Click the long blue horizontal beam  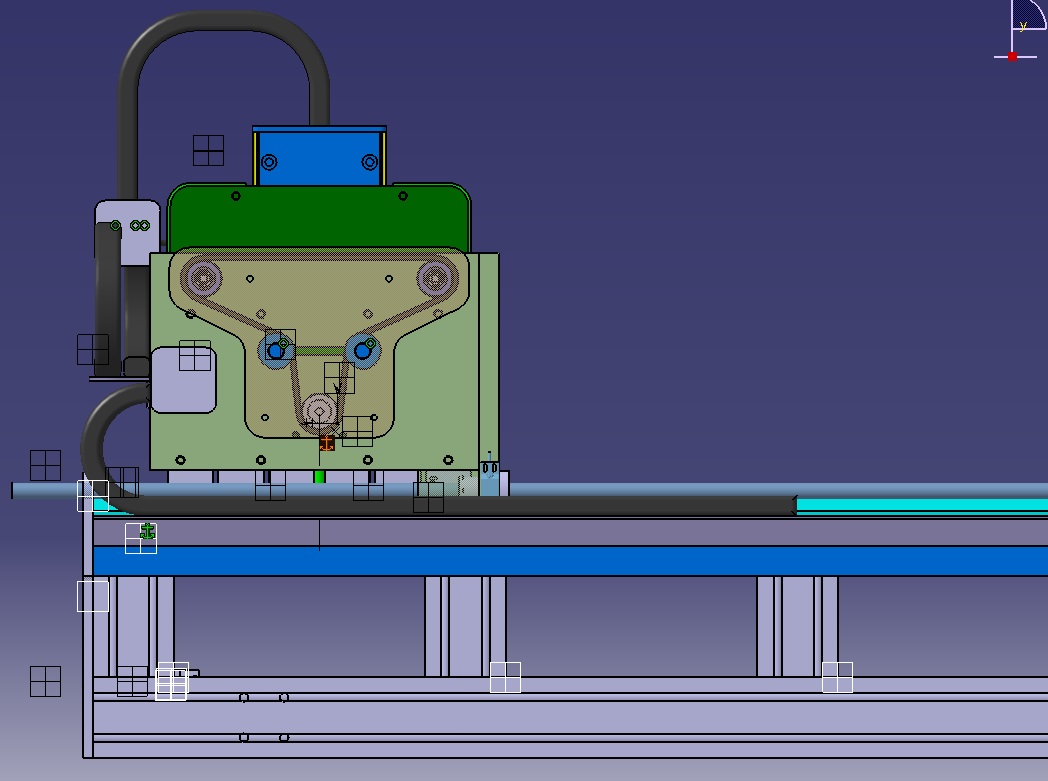coord(570,561)
